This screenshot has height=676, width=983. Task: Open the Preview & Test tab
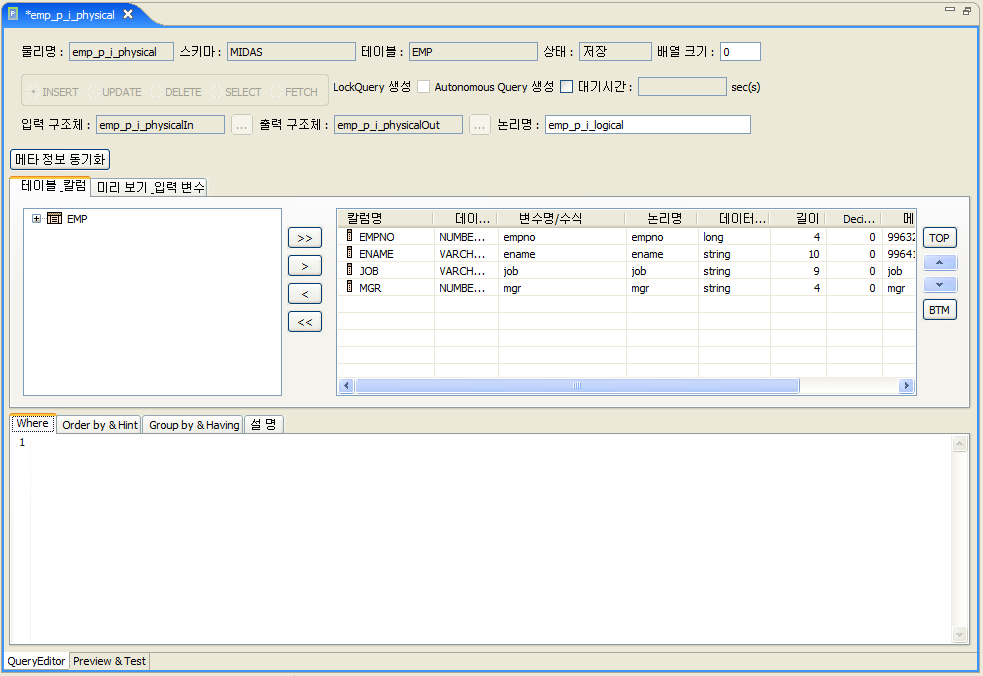click(x=108, y=661)
